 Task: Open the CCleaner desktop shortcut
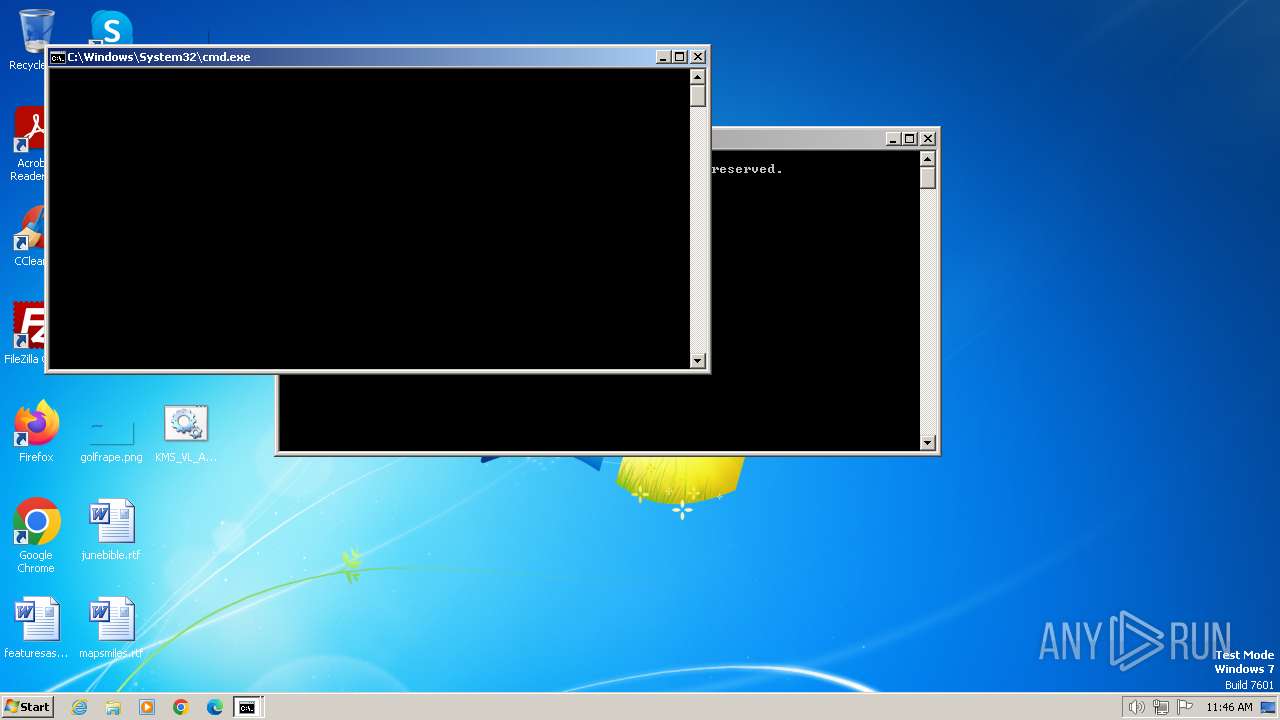click(30, 236)
